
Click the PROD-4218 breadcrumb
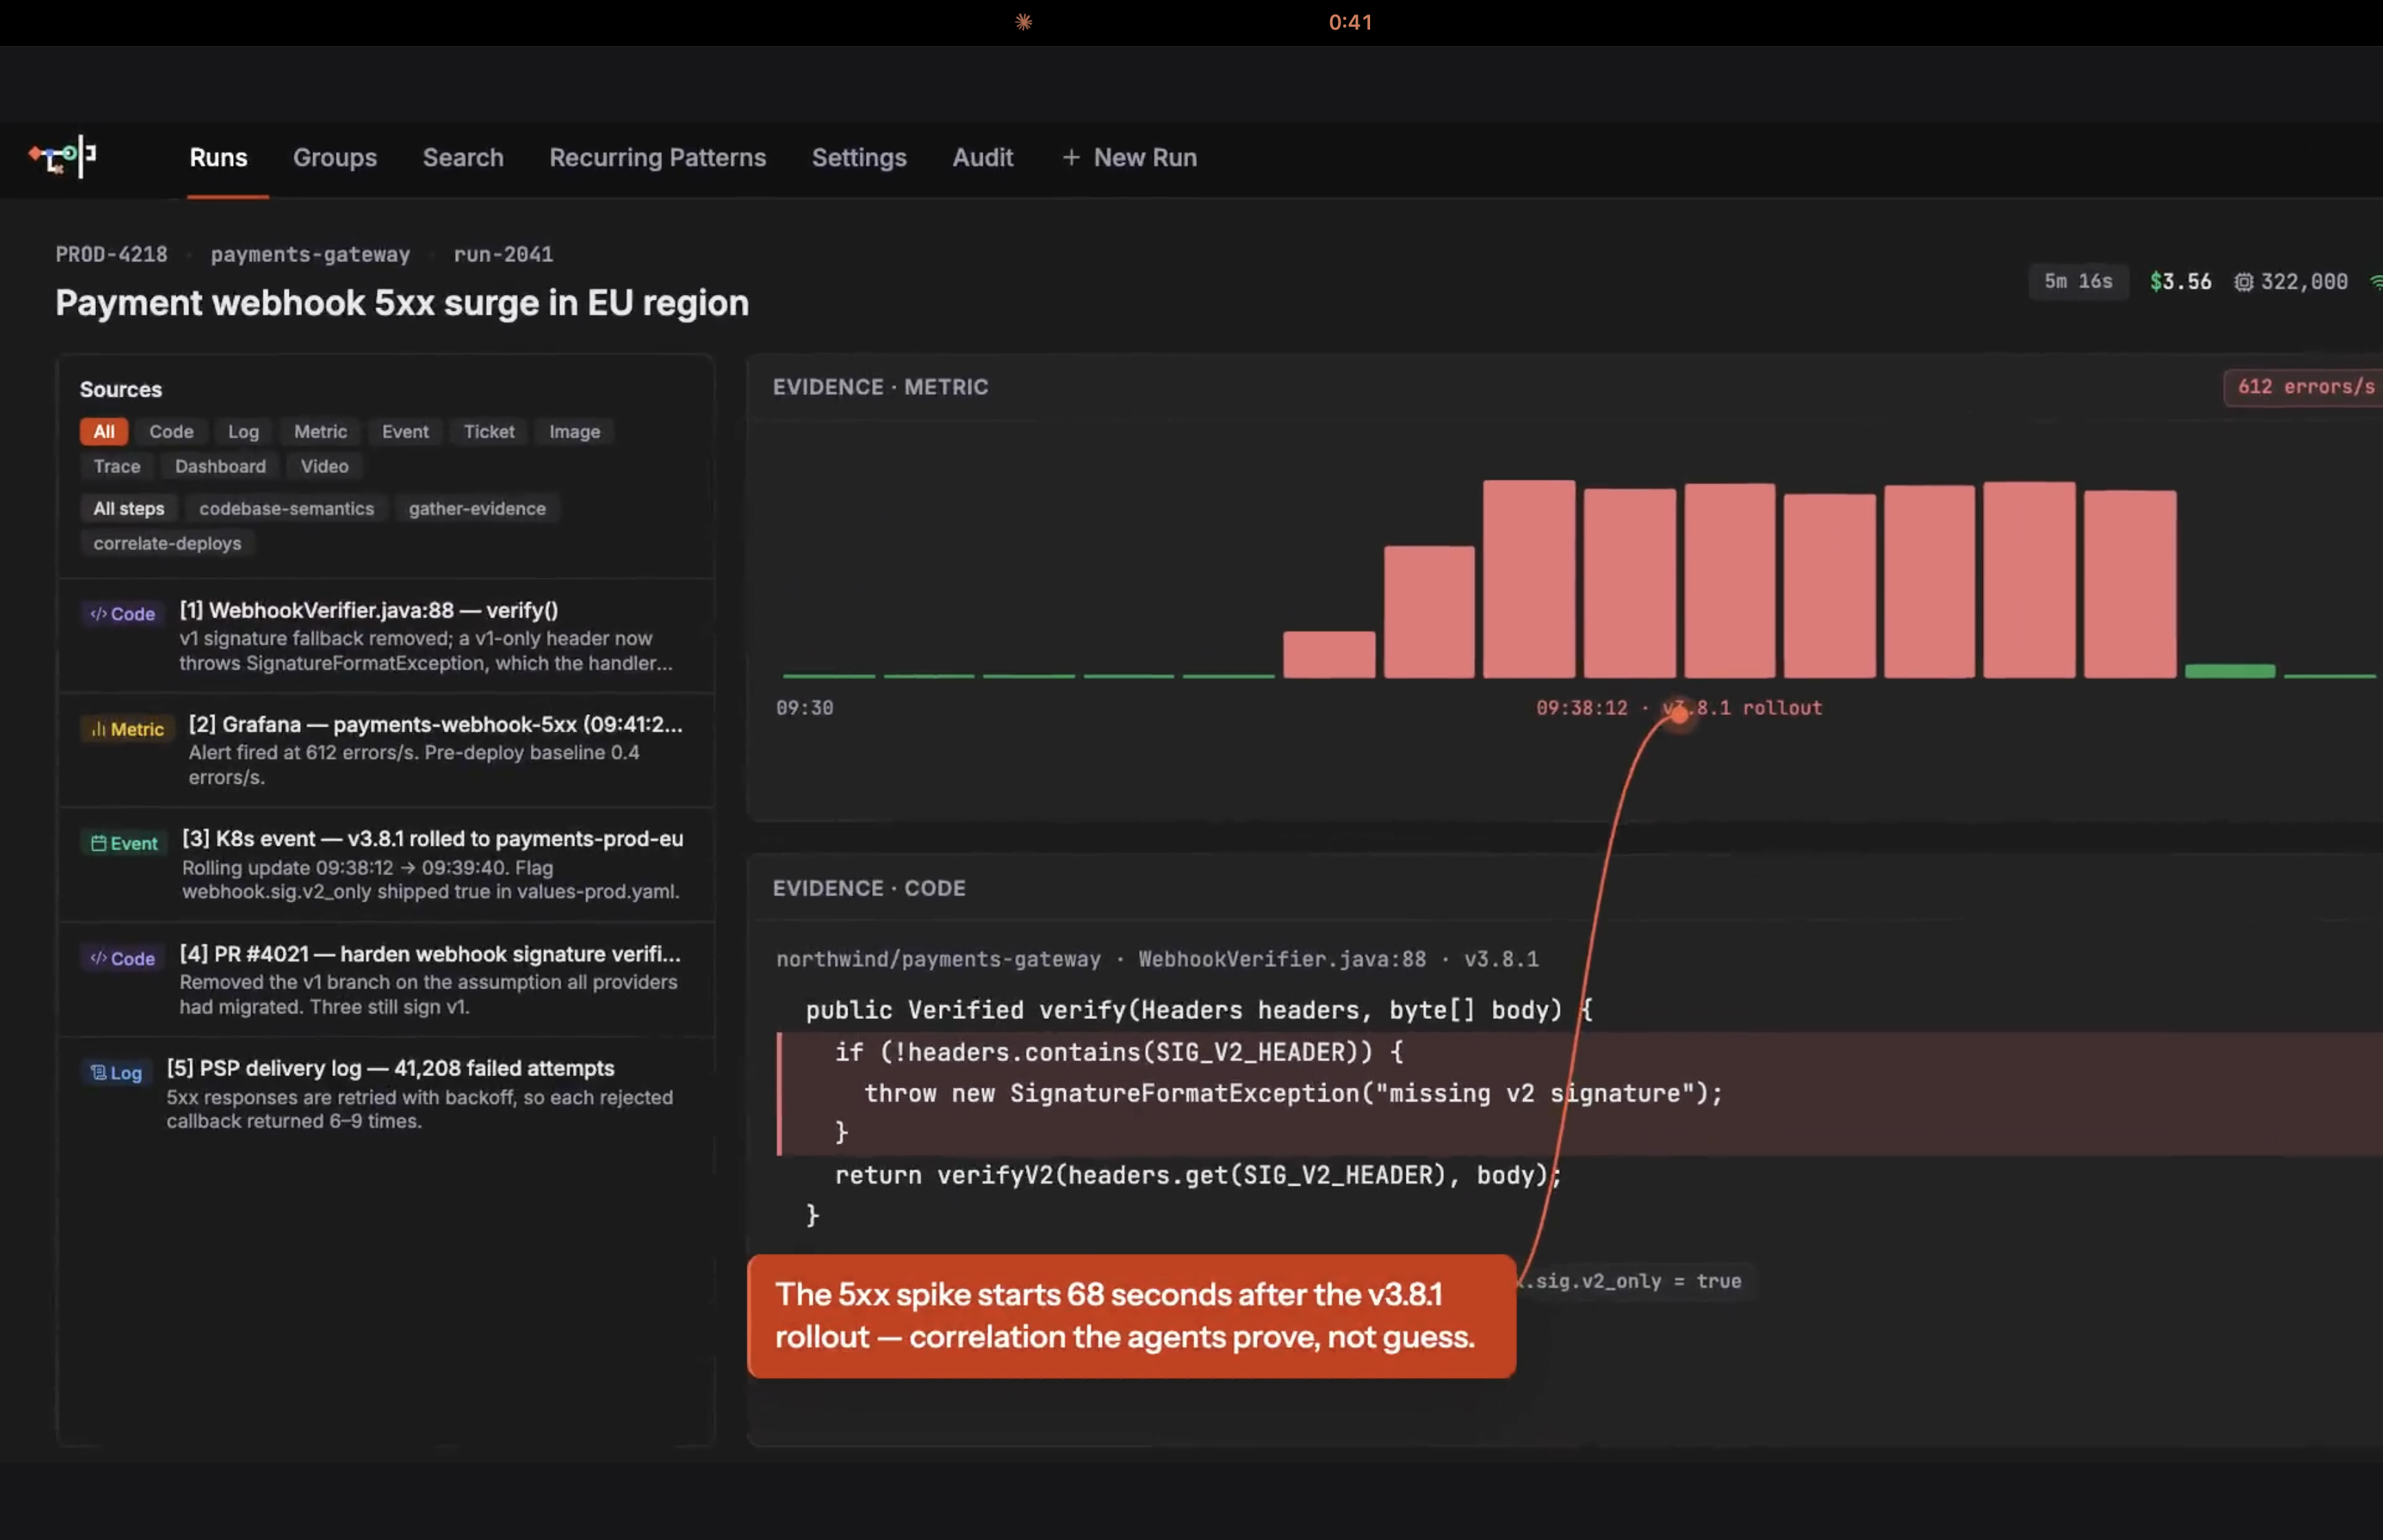(x=111, y=254)
